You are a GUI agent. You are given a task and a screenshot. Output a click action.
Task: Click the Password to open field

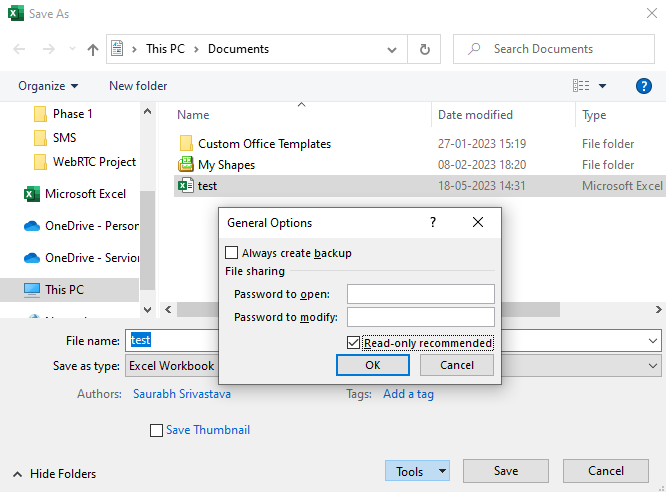(x=420, y=294)
